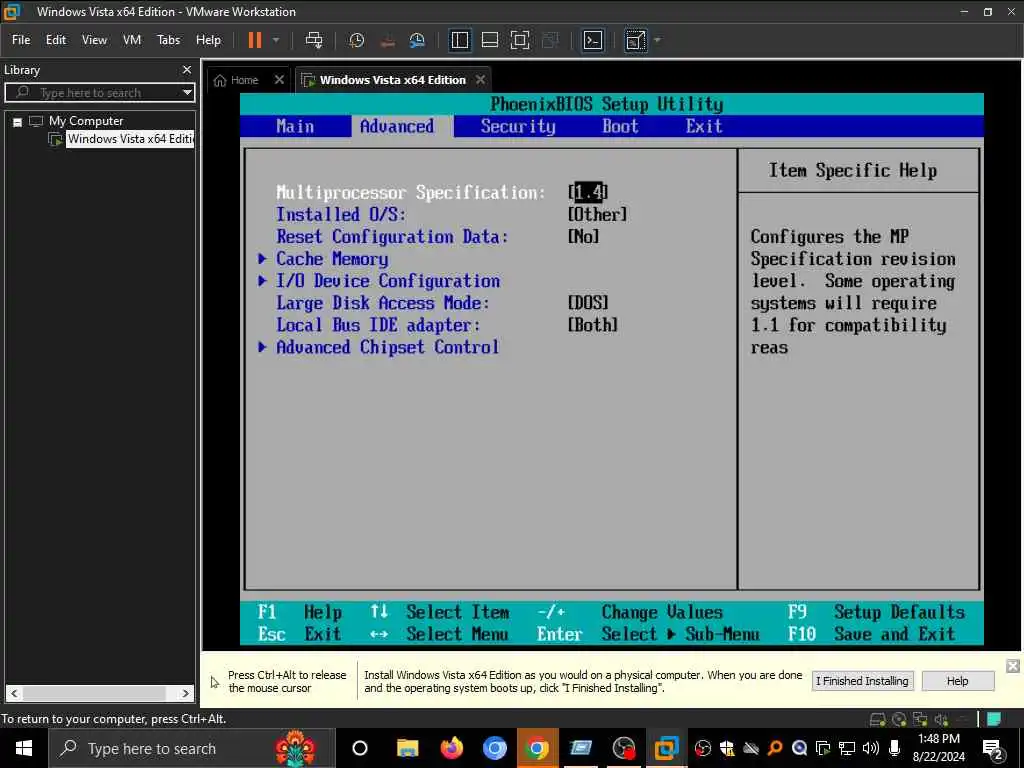Screen dimensions: 1024x768
Task: Dismiss the install hint bar
Action: tap(1012, 665)
